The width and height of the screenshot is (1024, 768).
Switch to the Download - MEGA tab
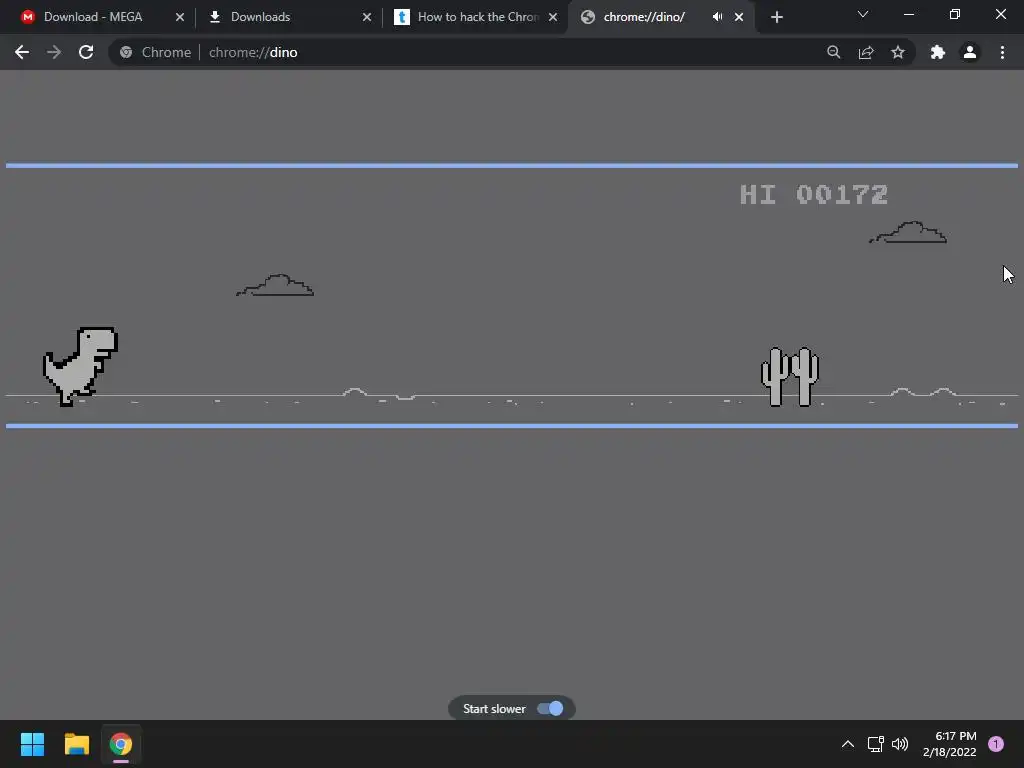coord(93,17)
